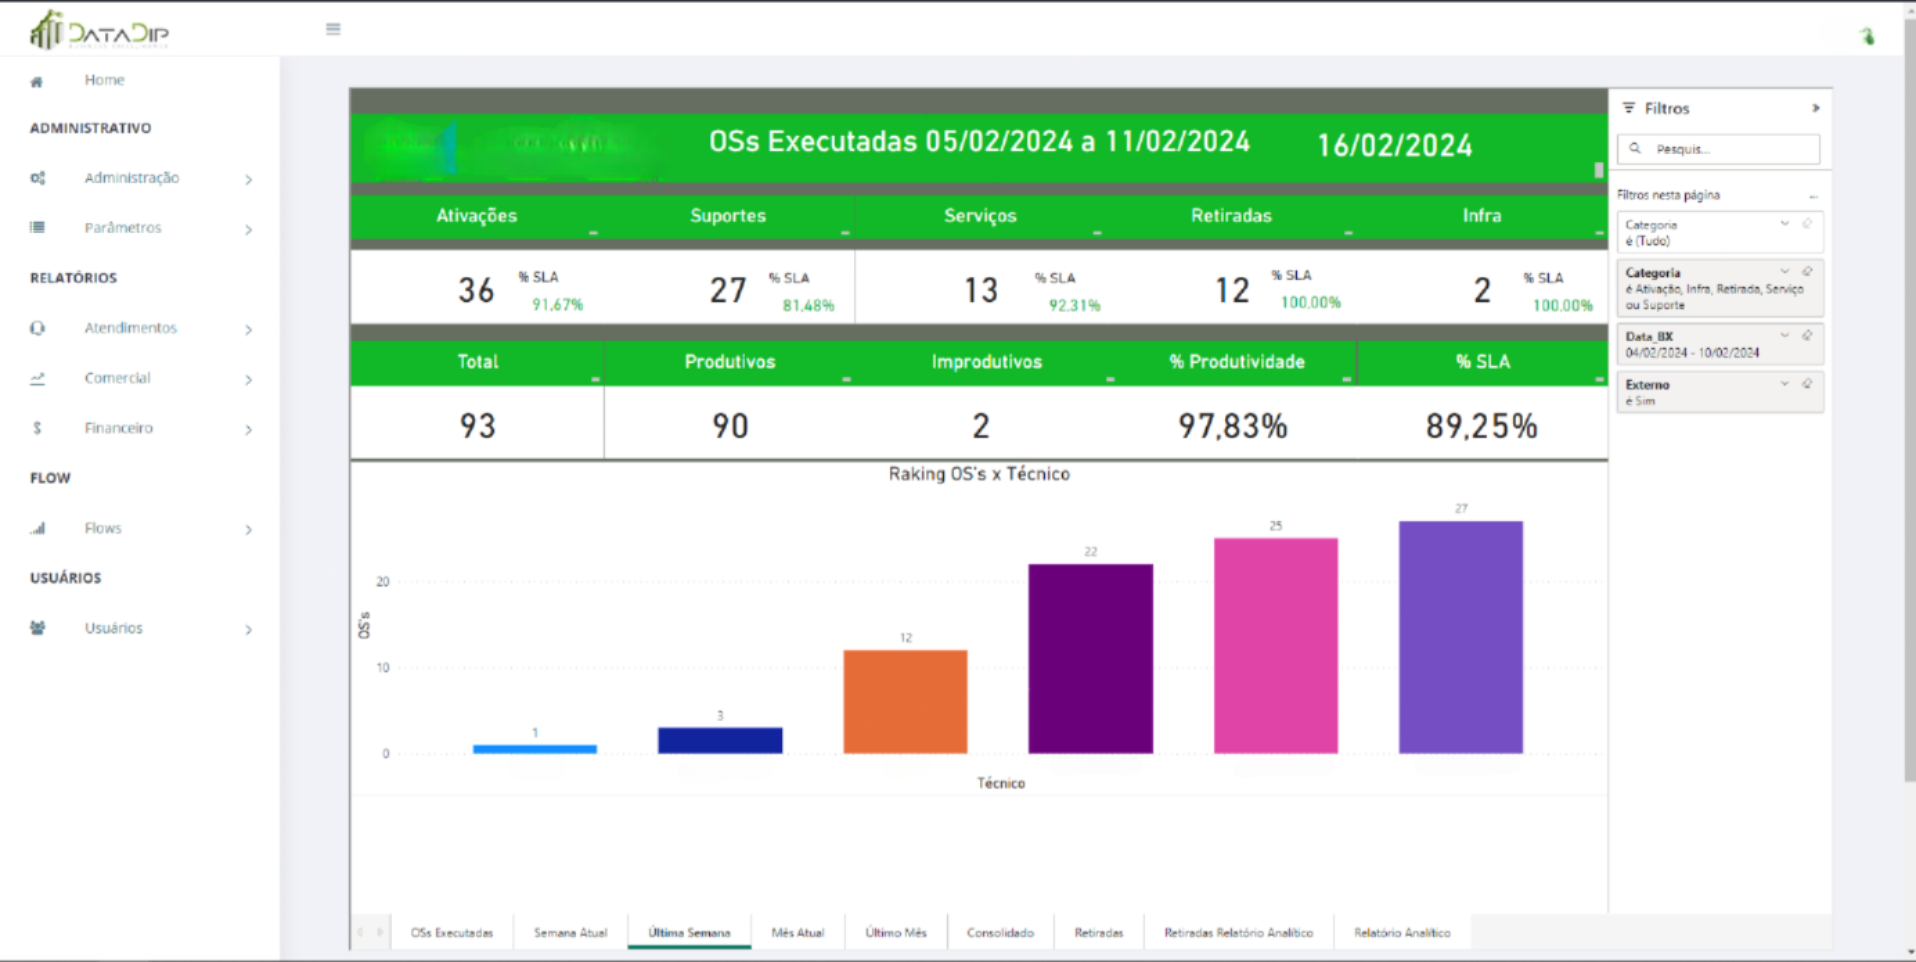This screenshot has height=962, width=1916.
Task: Switch to the OSs Executadas tab
Action: pyautogui.click(x=452, y=932)
